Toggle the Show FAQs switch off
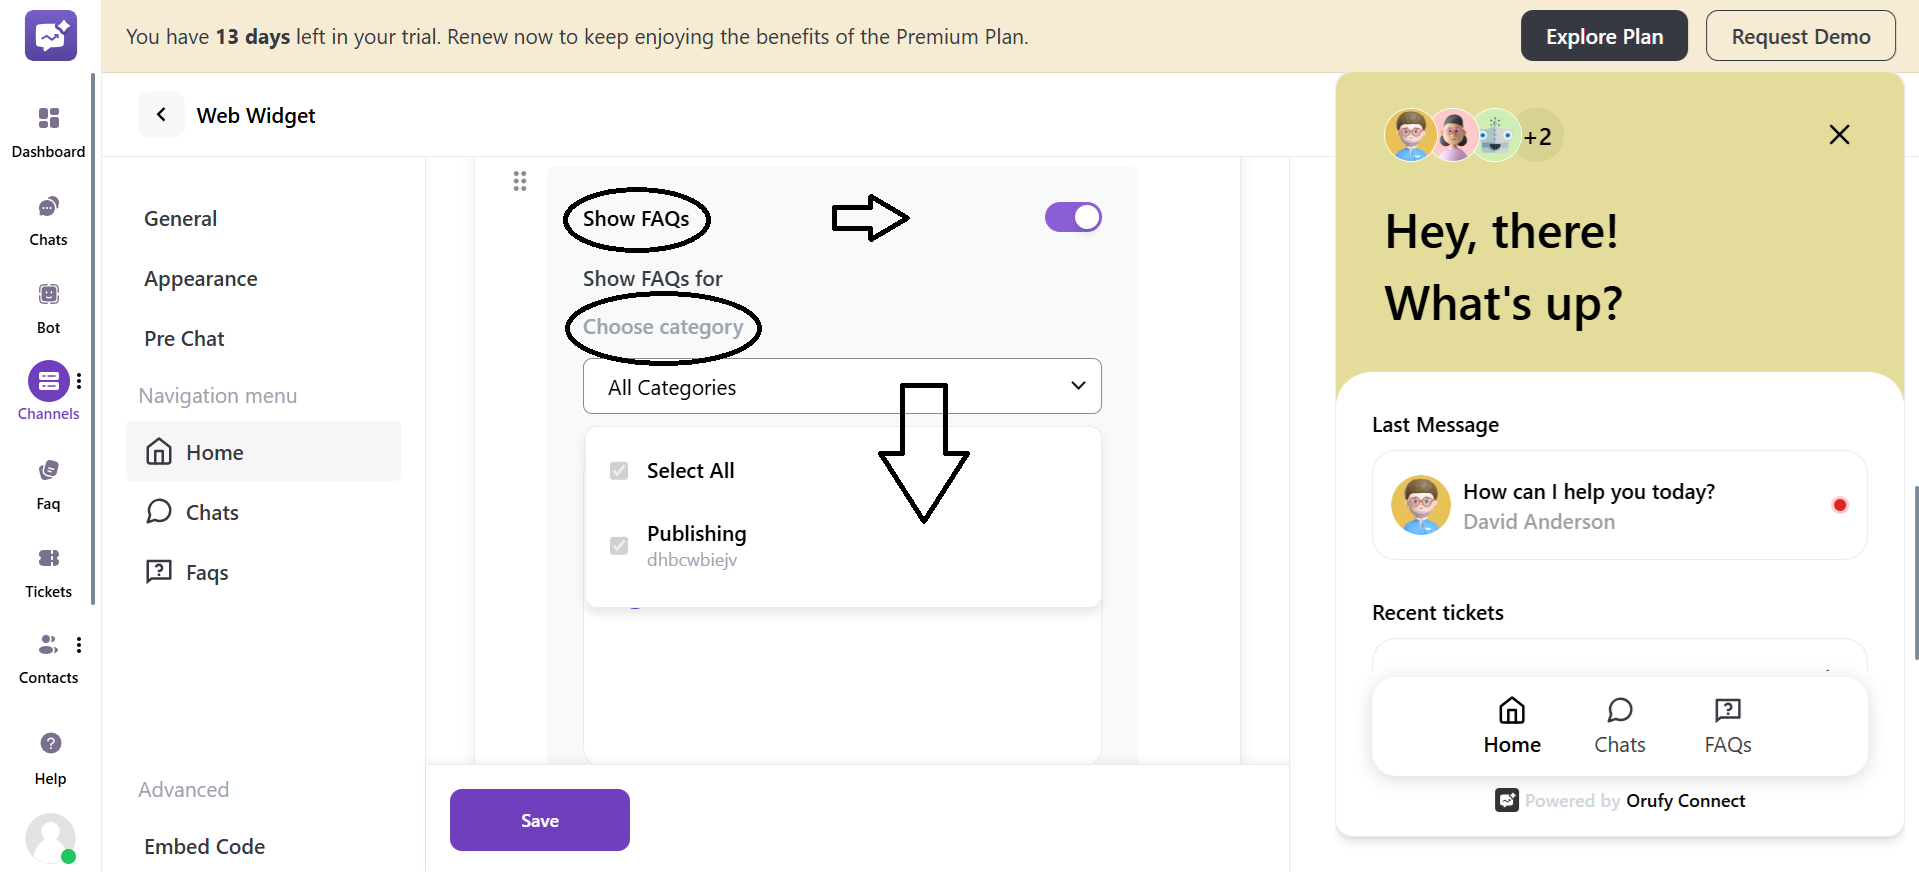The image size is (1919, 872). pos(1073,217)
